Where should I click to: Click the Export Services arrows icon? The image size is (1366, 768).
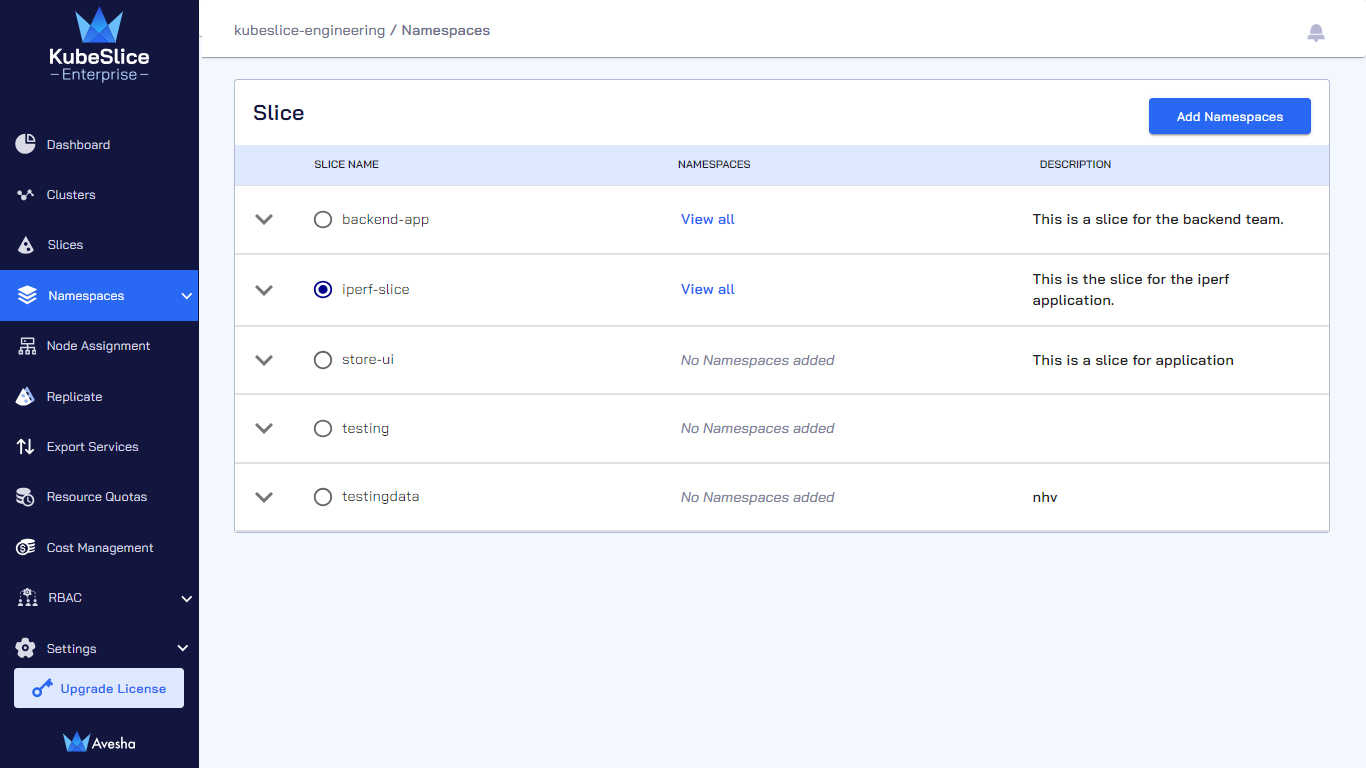[26, 447]
